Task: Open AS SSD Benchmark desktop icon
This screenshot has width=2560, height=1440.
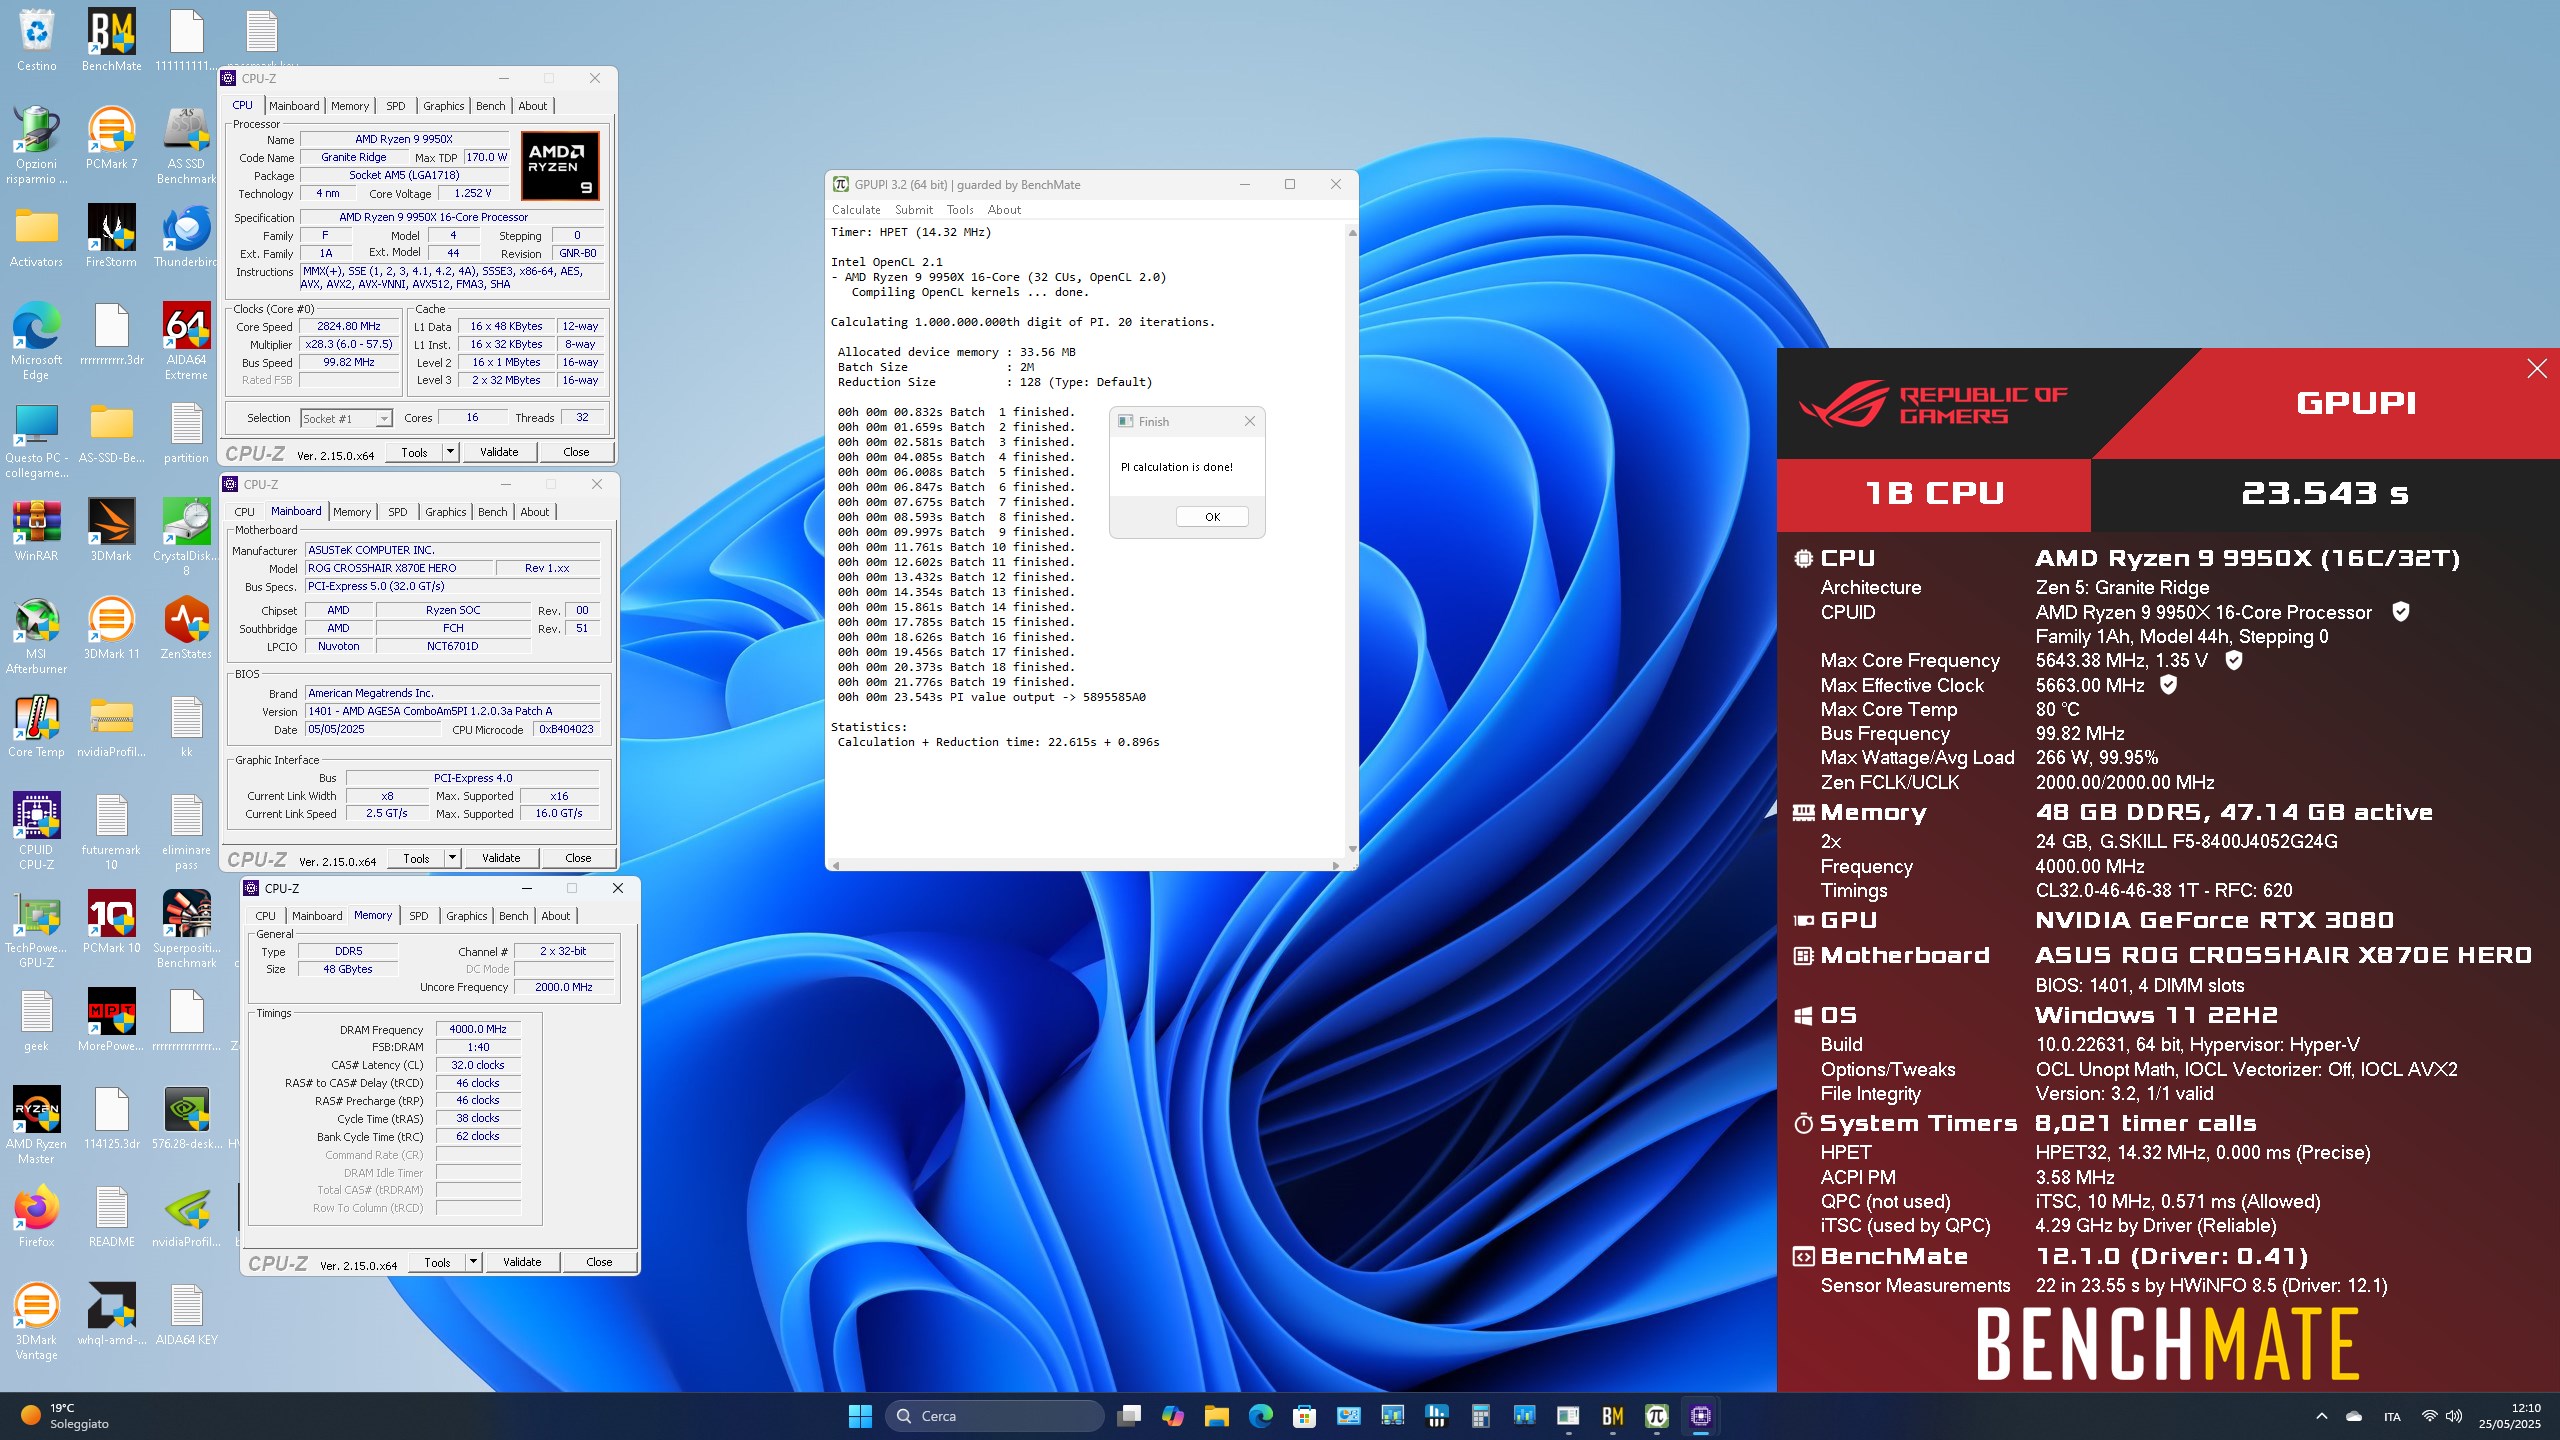Action: coord(186,146)
